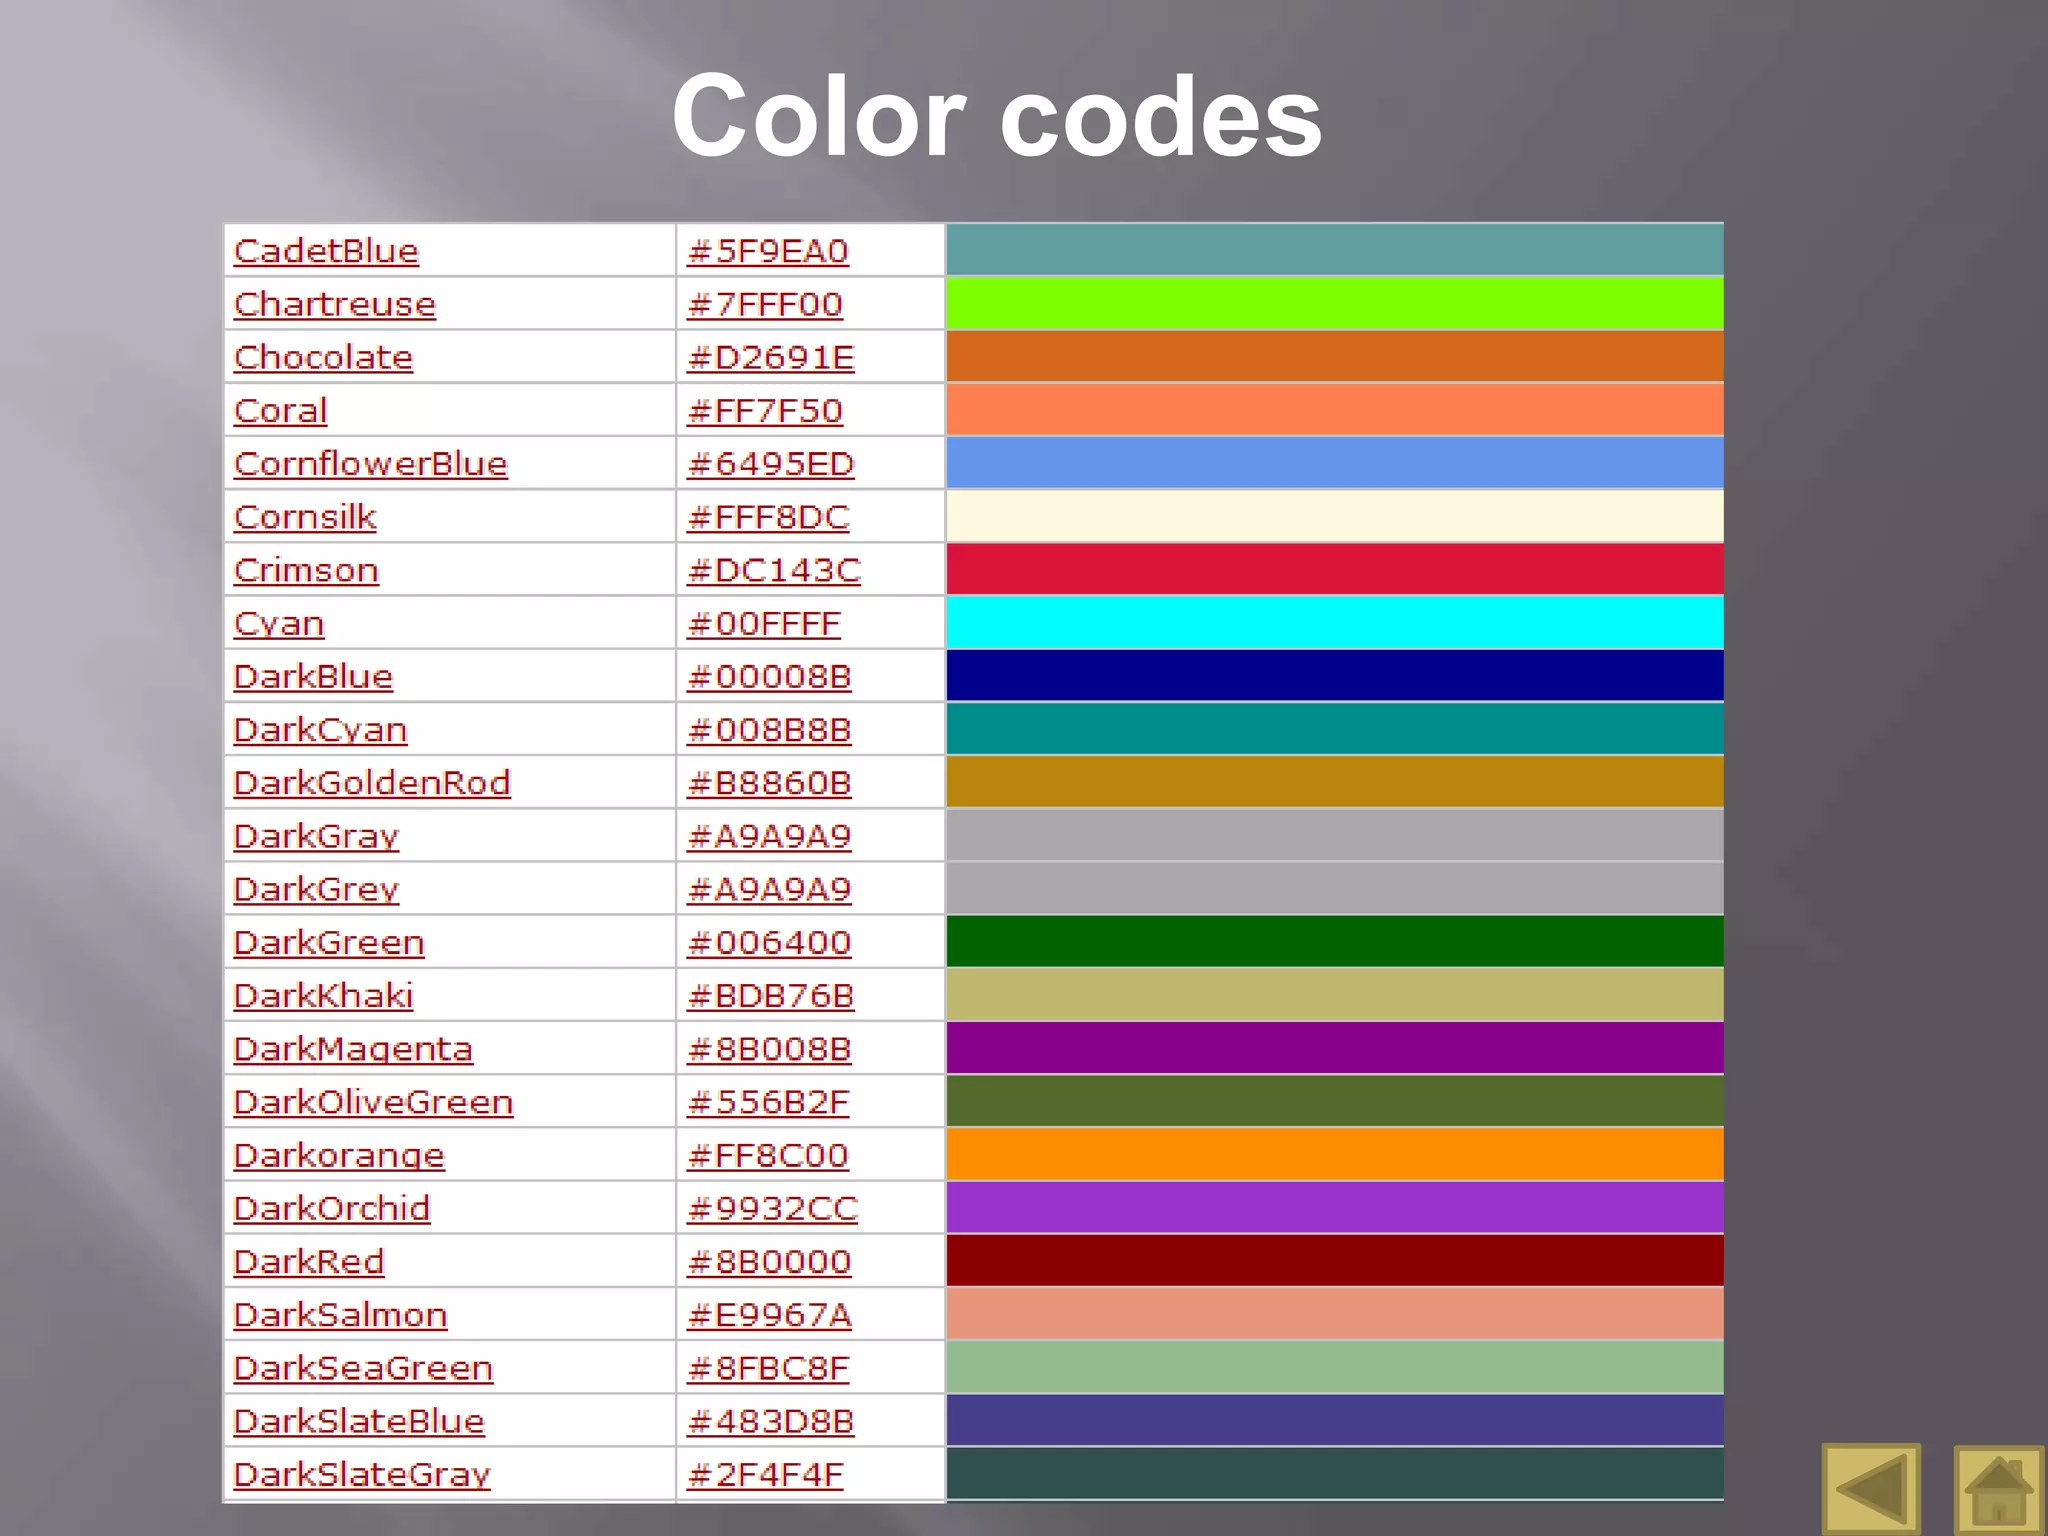Select the Crimson red swatch
Screen dimensions: 2048x1536
click(1335, 570)
